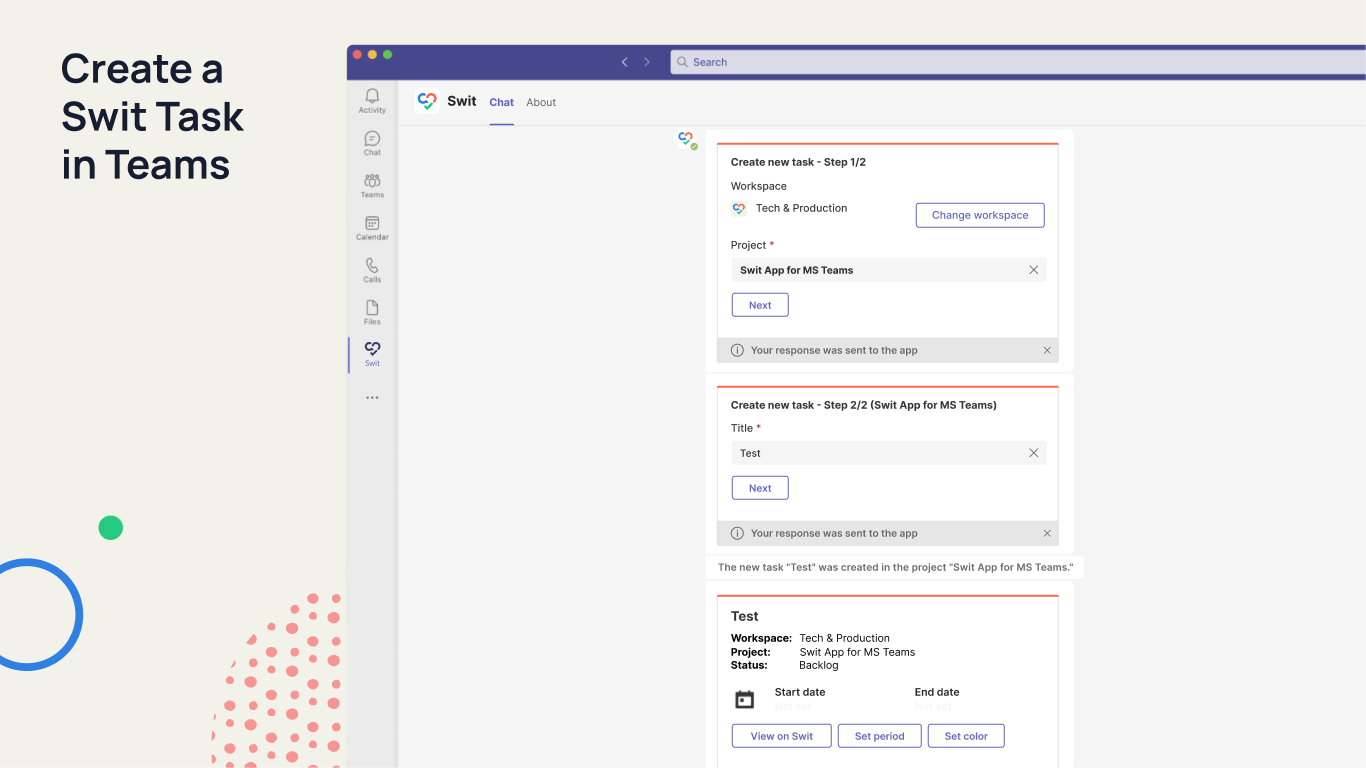The height and width of the screenshot is (768, 1366).
Task: Clear the Test title field
Action: pyautogui.click(x=1034, y=453)
